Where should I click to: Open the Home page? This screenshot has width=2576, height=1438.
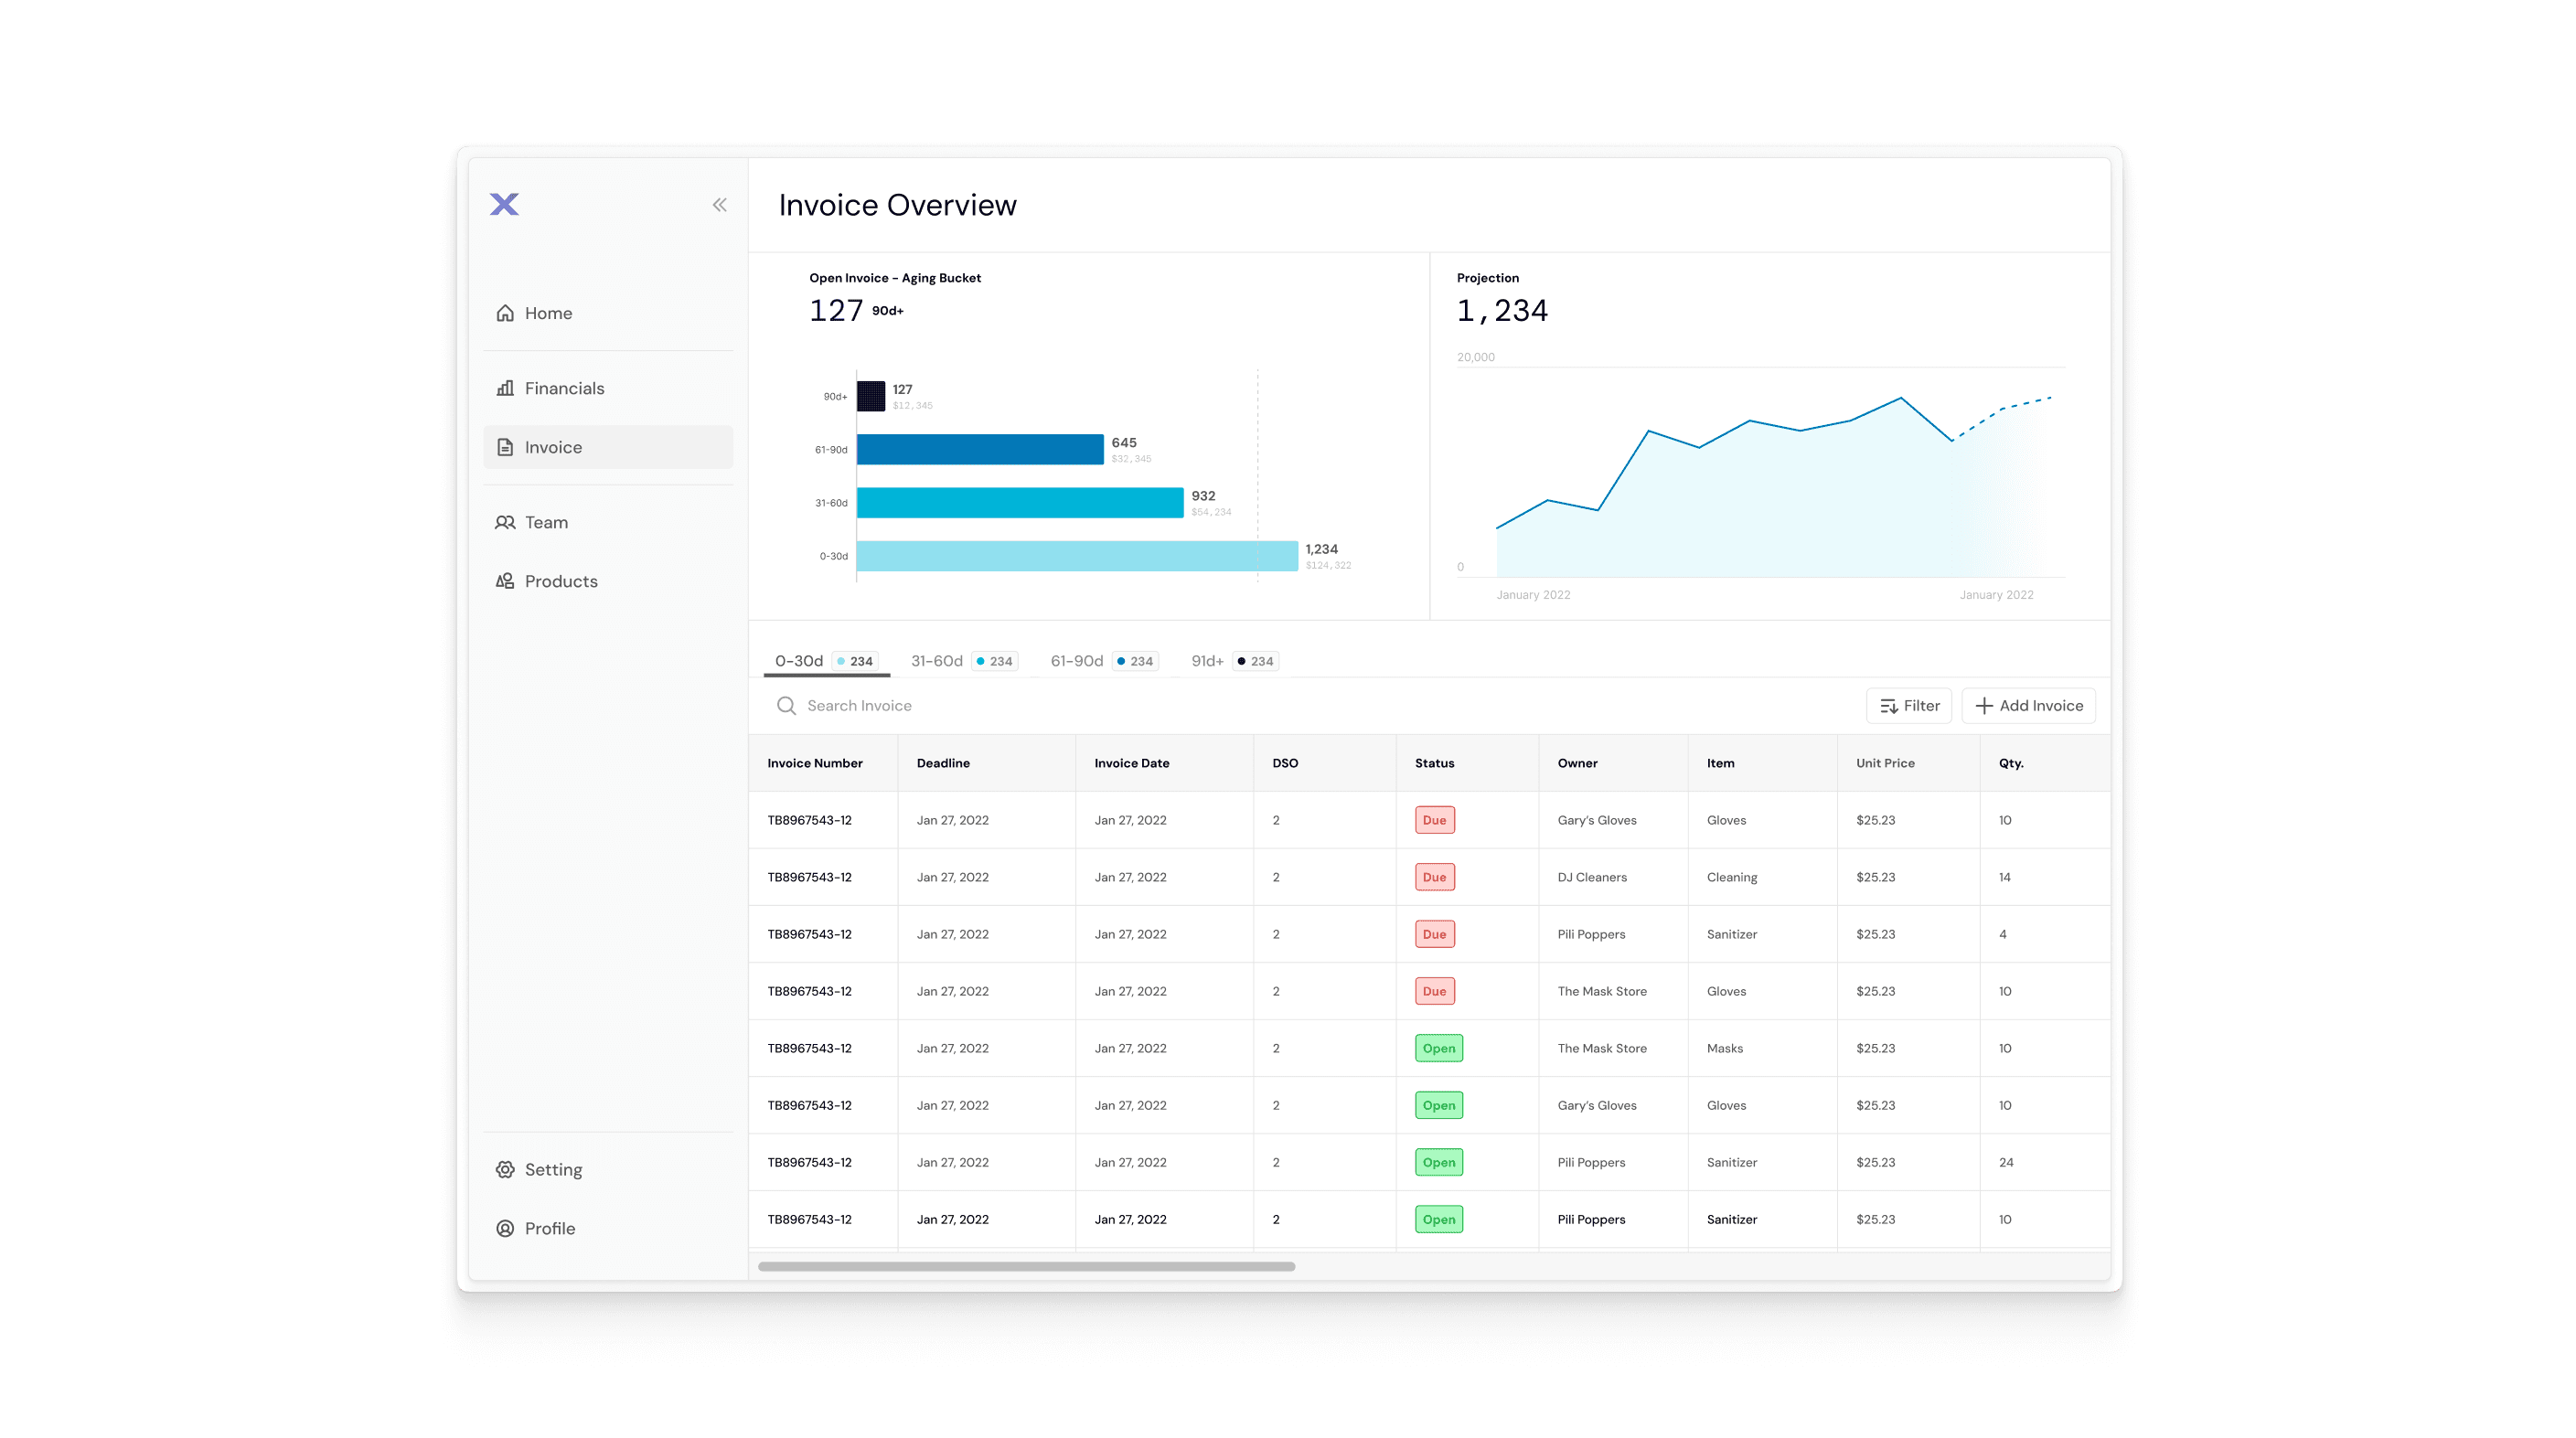[x=608, y=313]
